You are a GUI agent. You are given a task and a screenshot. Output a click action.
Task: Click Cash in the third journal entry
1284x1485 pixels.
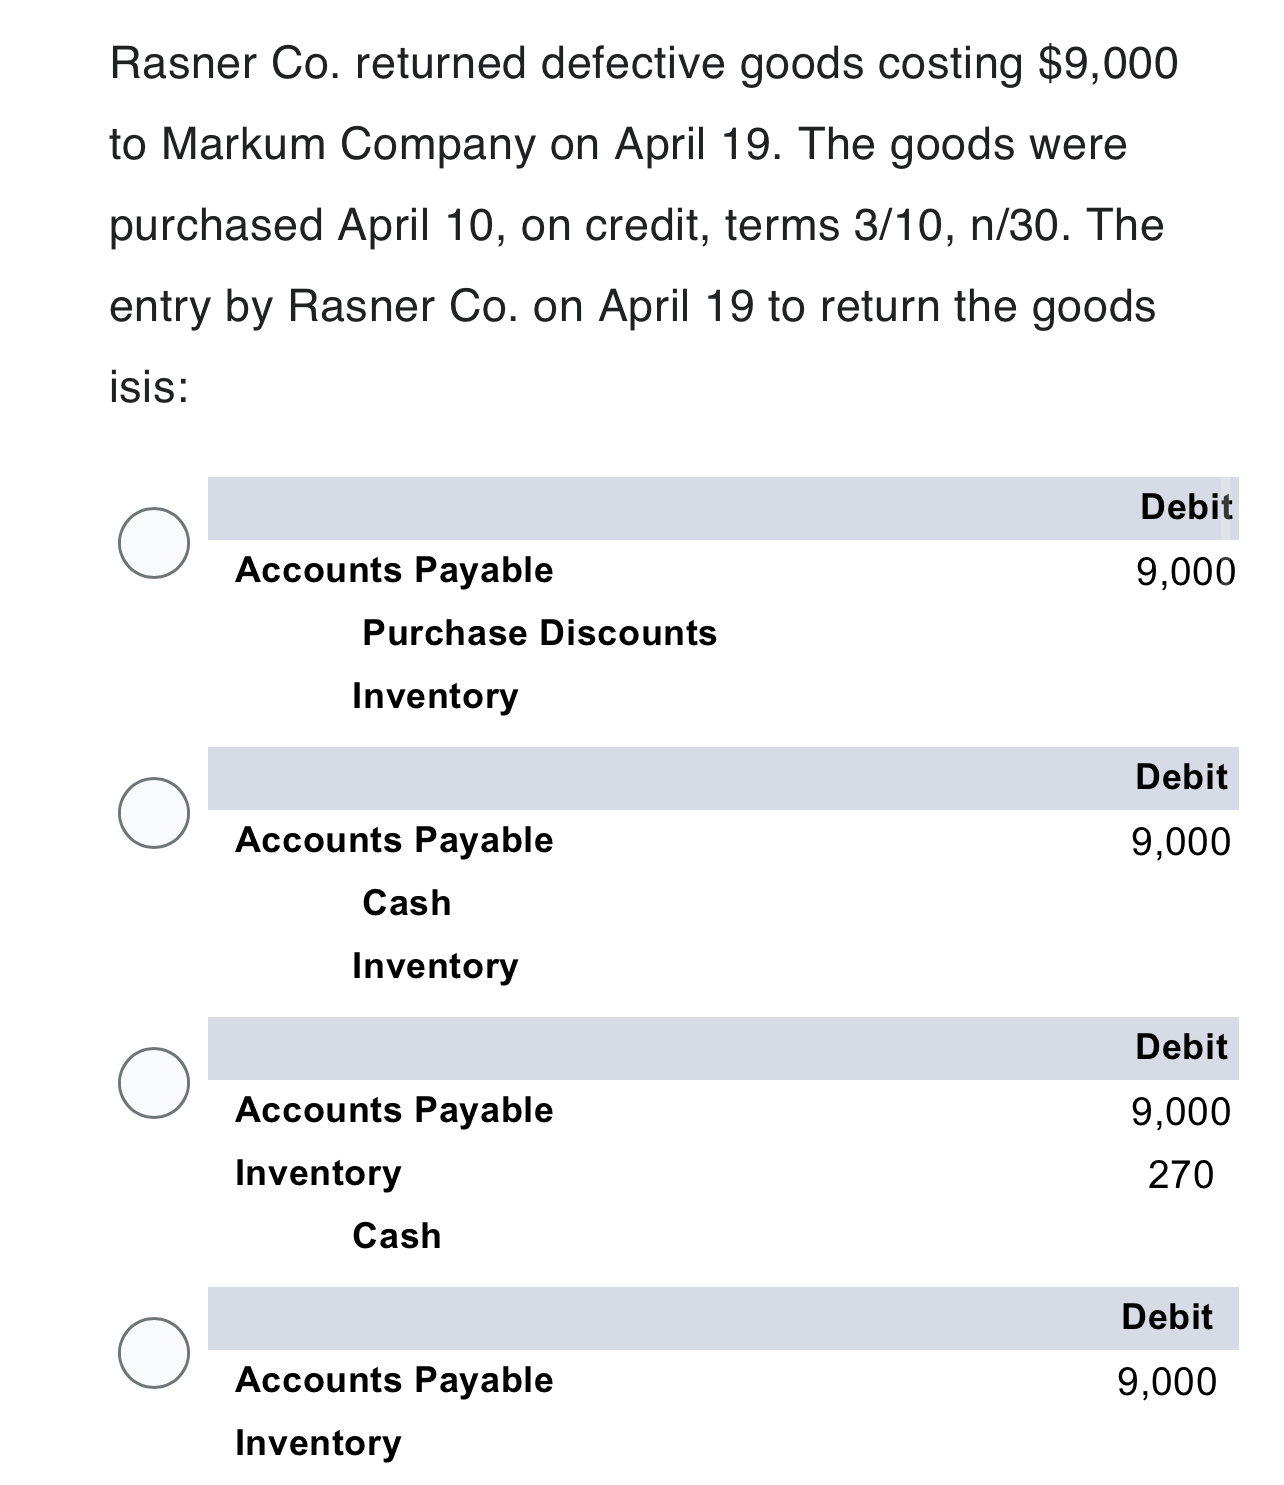[x=394, y=1236]
